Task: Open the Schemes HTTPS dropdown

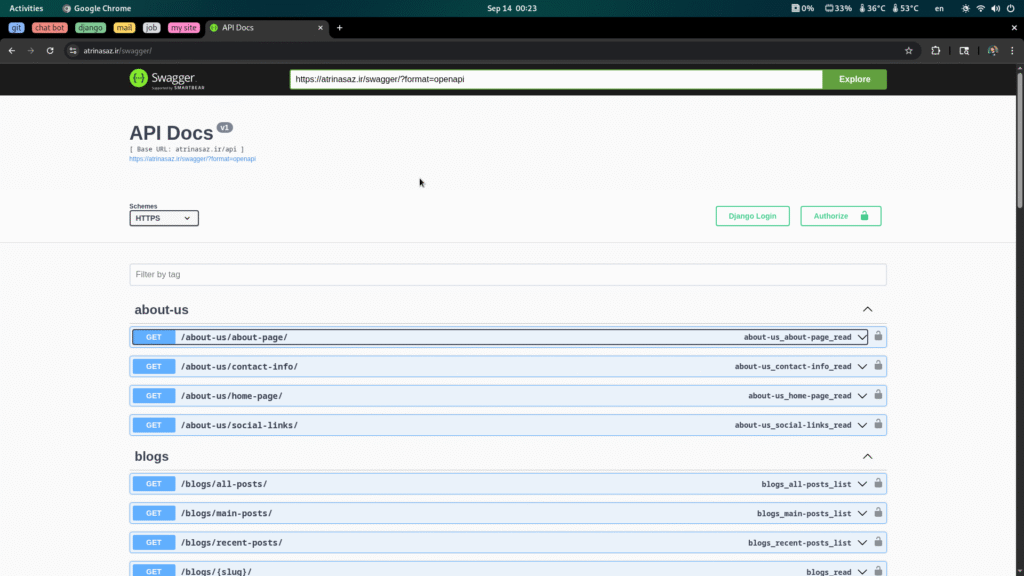Action: pos(164,218)
